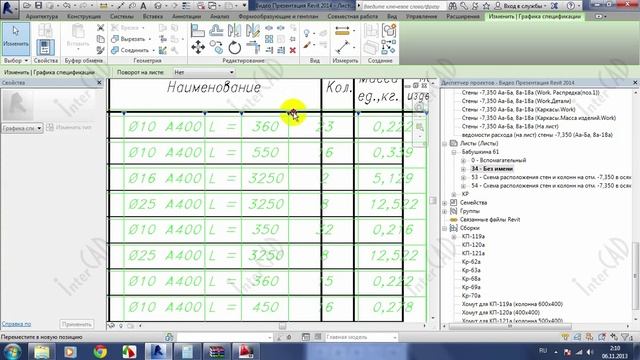Image resolution: width=640 pixels, height=360 pixels.
Task: Click the search keyword input field
Action: (x=402, y=6)
